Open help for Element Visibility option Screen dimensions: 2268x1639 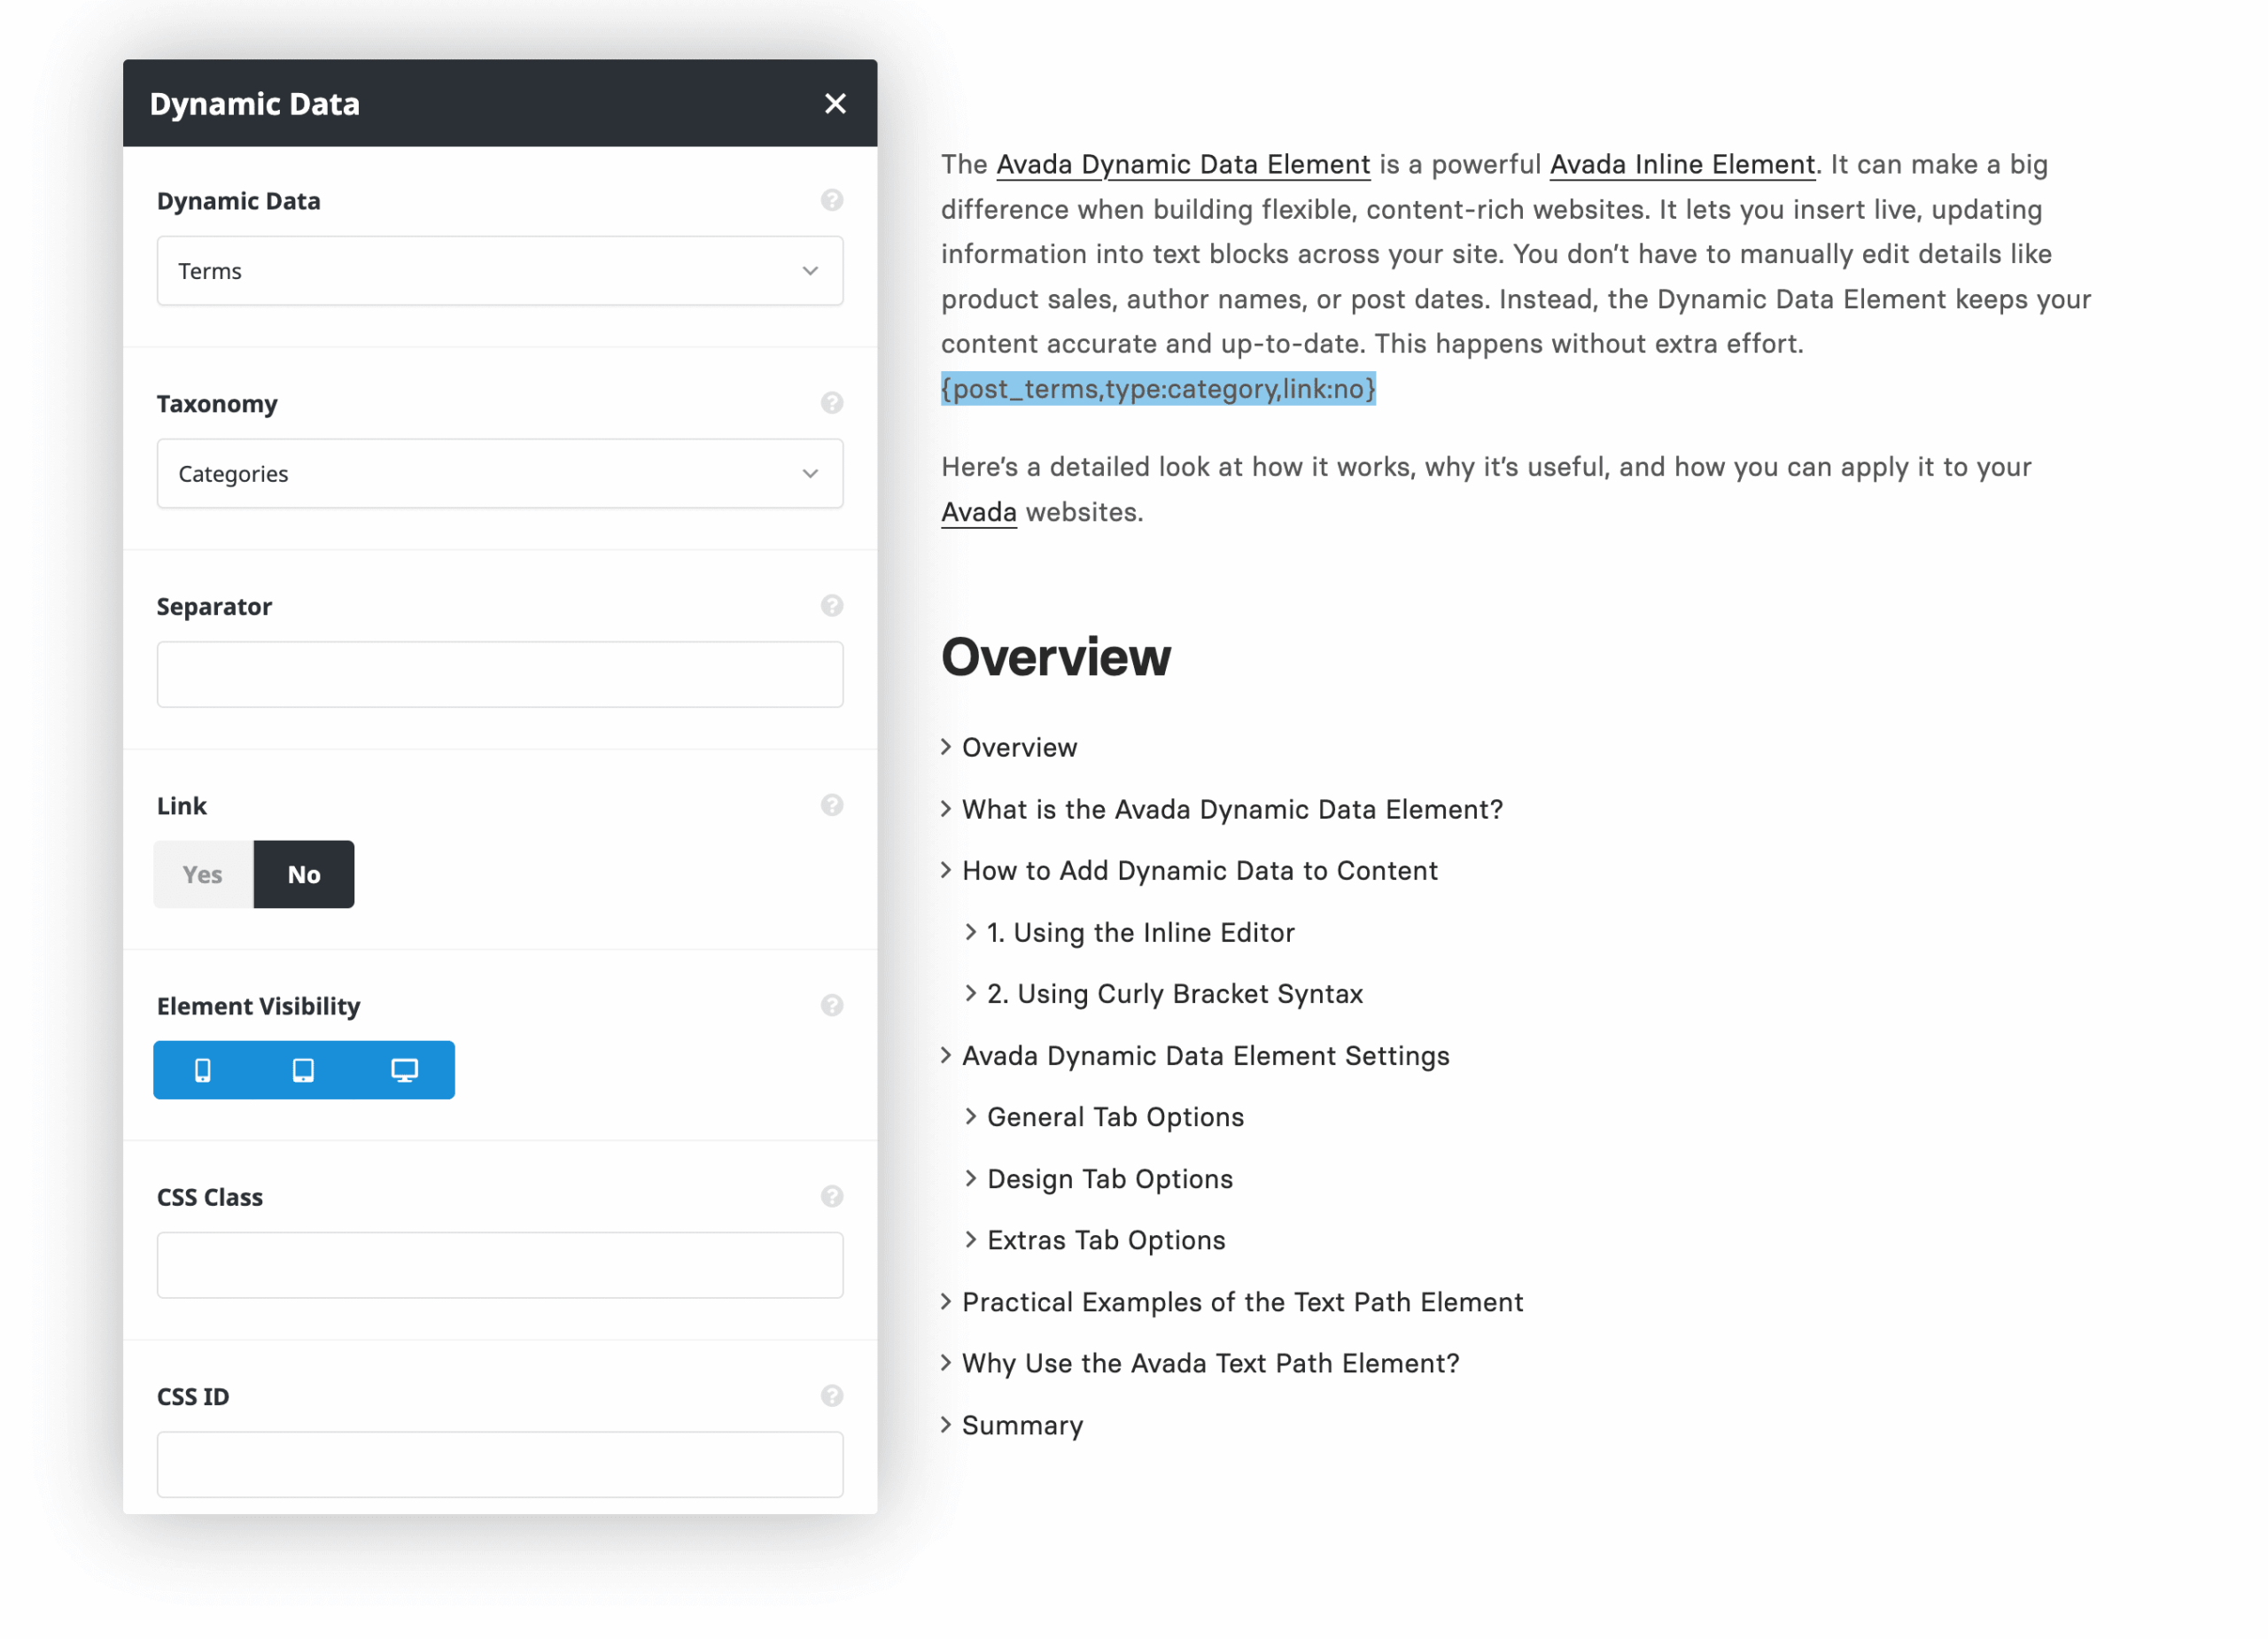point(832,1006)
